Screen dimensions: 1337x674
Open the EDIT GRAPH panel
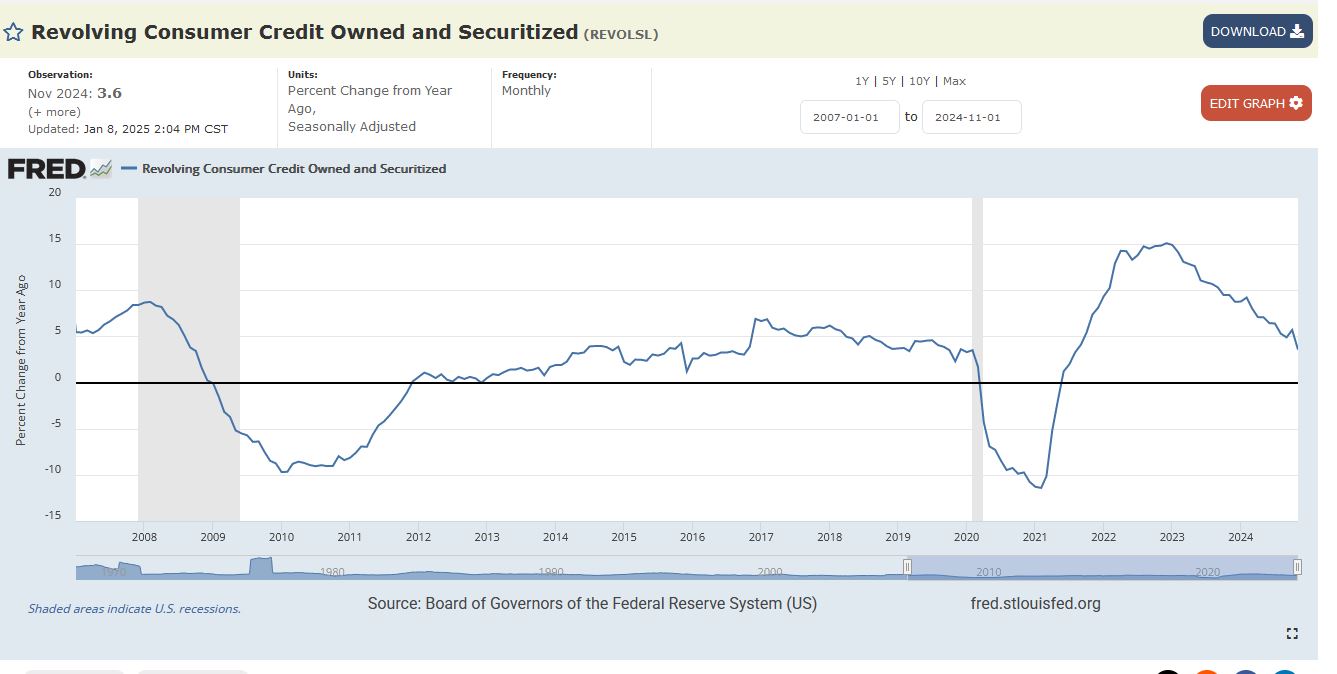click(x=1255, y=103)
